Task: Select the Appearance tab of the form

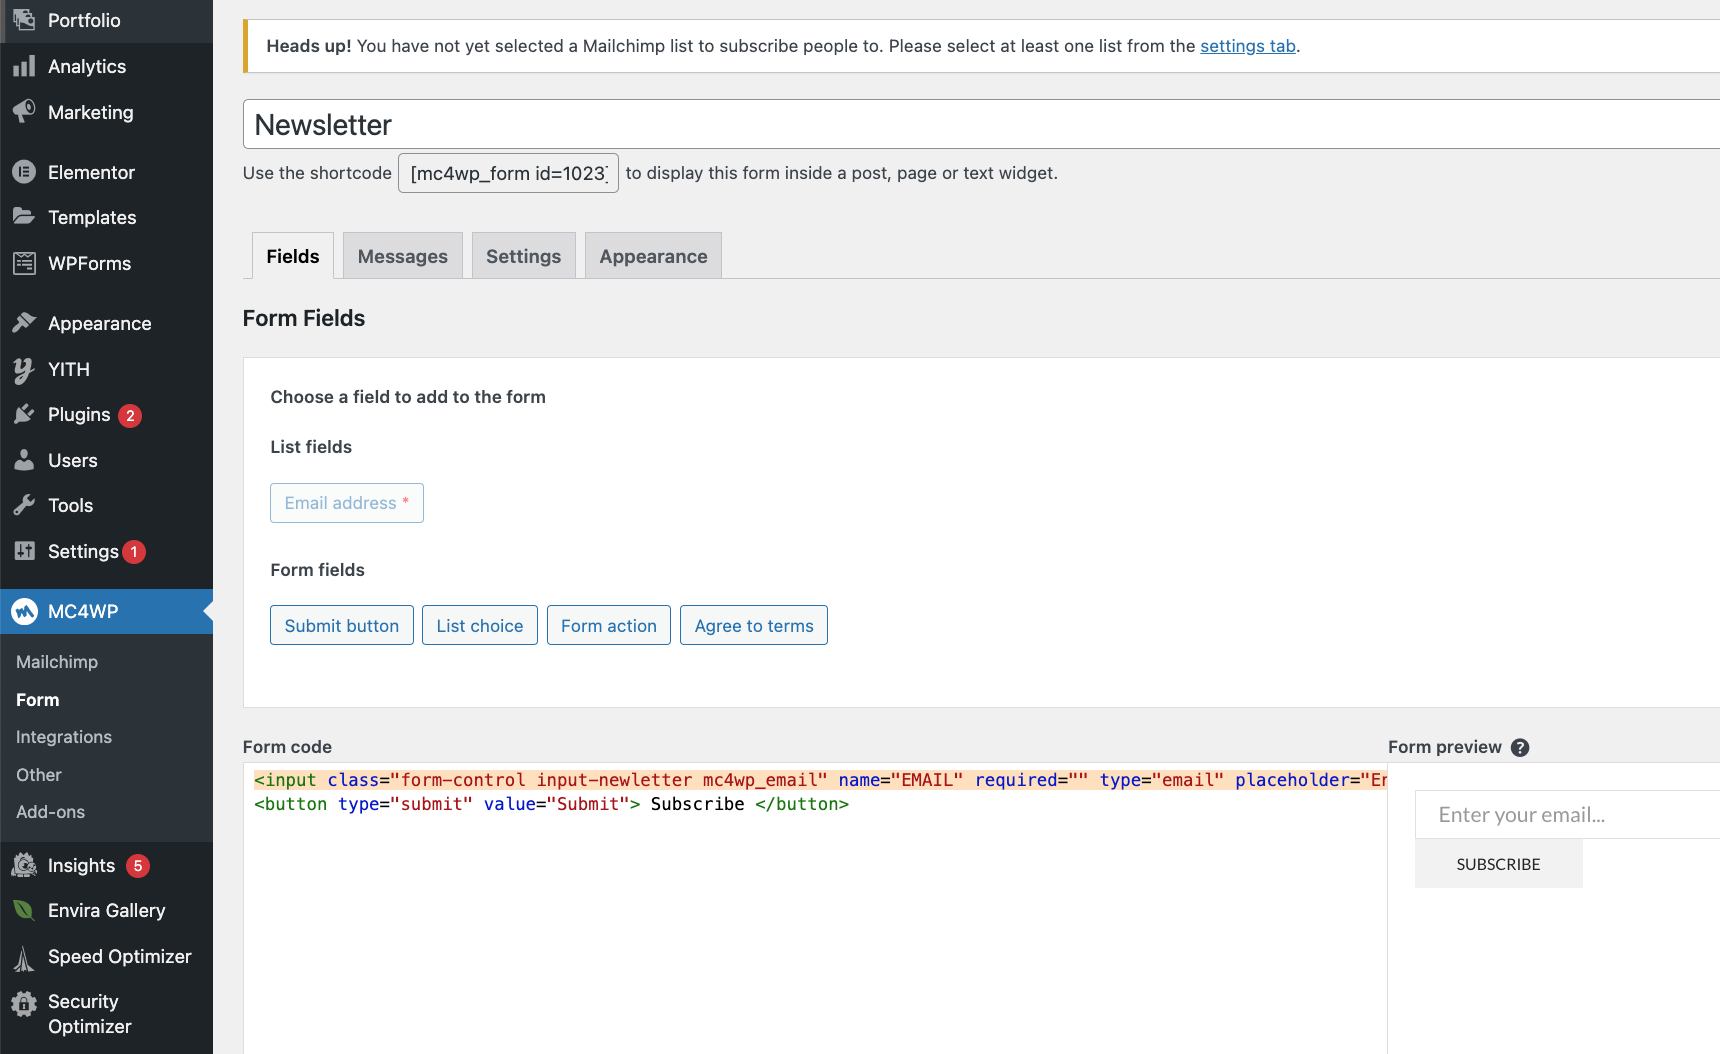Action: 653,256
